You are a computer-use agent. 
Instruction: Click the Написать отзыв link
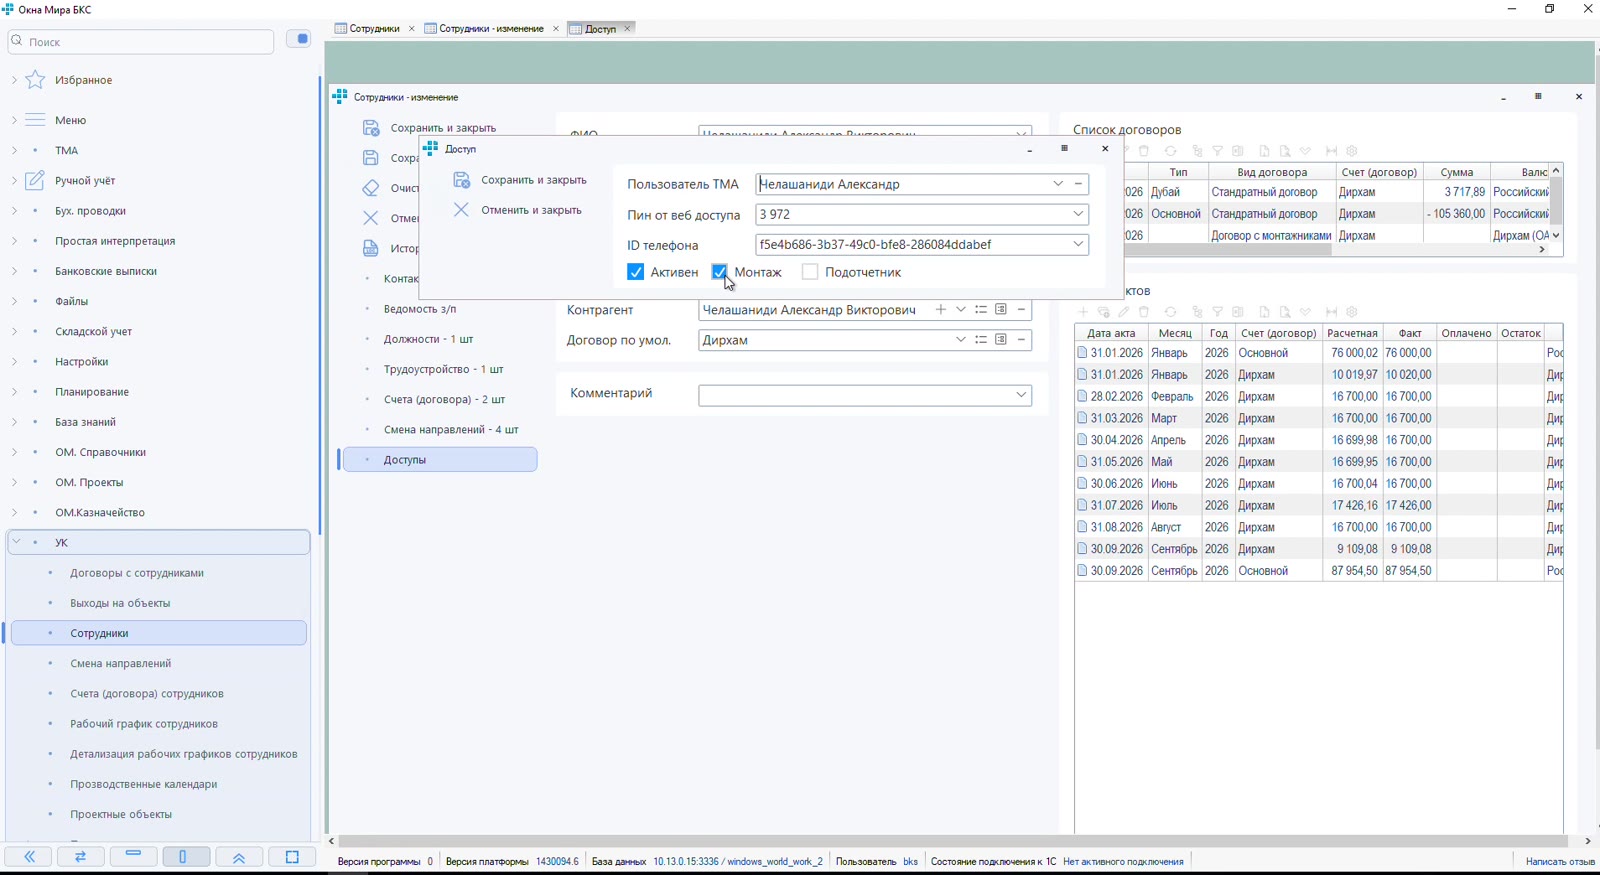(1560, 861)
